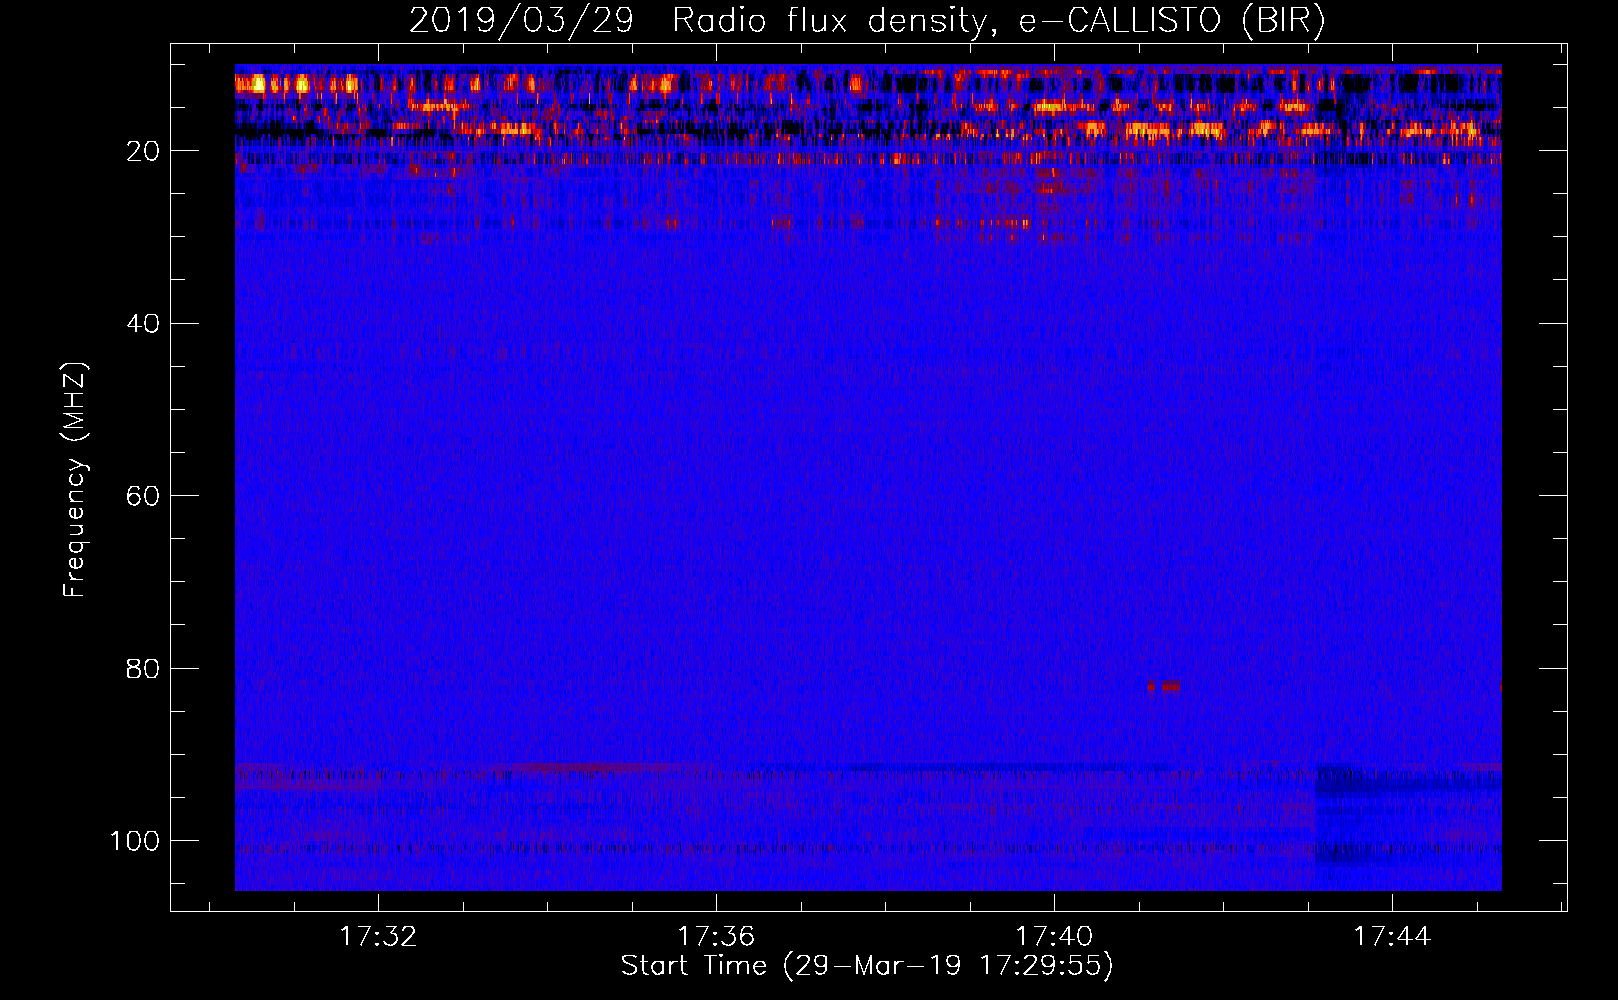Viewport: 1618px width, 1000px height.
Task: Click the 40 frequency tick label
Action: coord(143,324)
